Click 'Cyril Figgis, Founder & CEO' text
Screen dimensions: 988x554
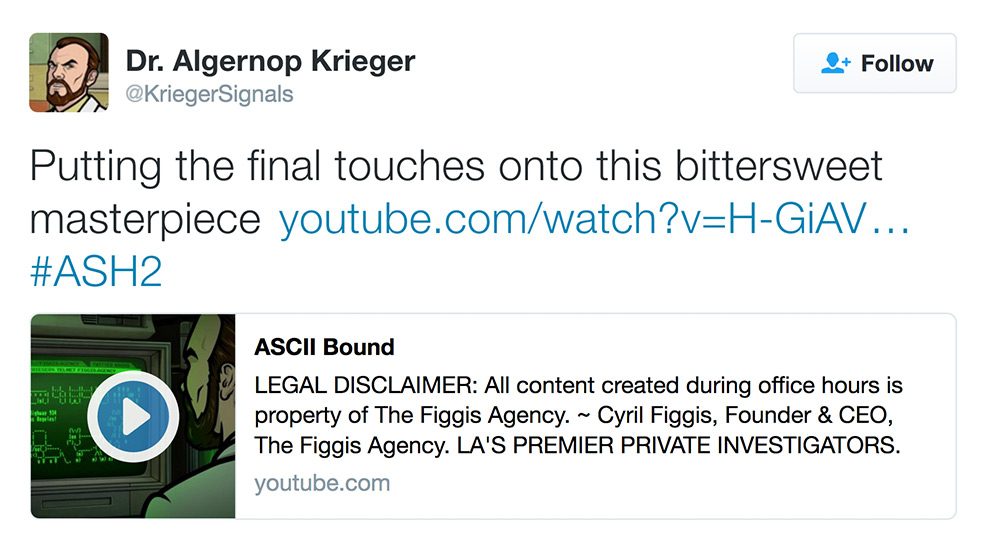[x=745, y=415]
